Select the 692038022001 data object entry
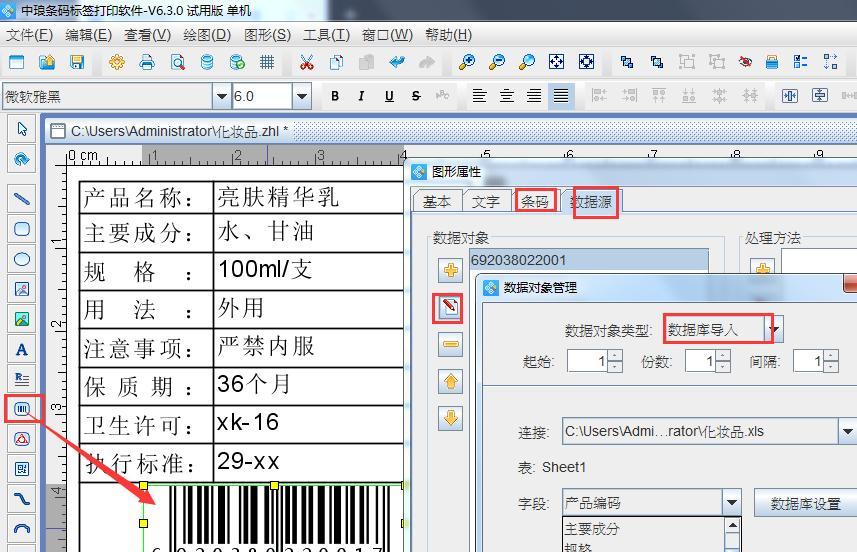Screen dimensions: 857x552 click(589, 260)
